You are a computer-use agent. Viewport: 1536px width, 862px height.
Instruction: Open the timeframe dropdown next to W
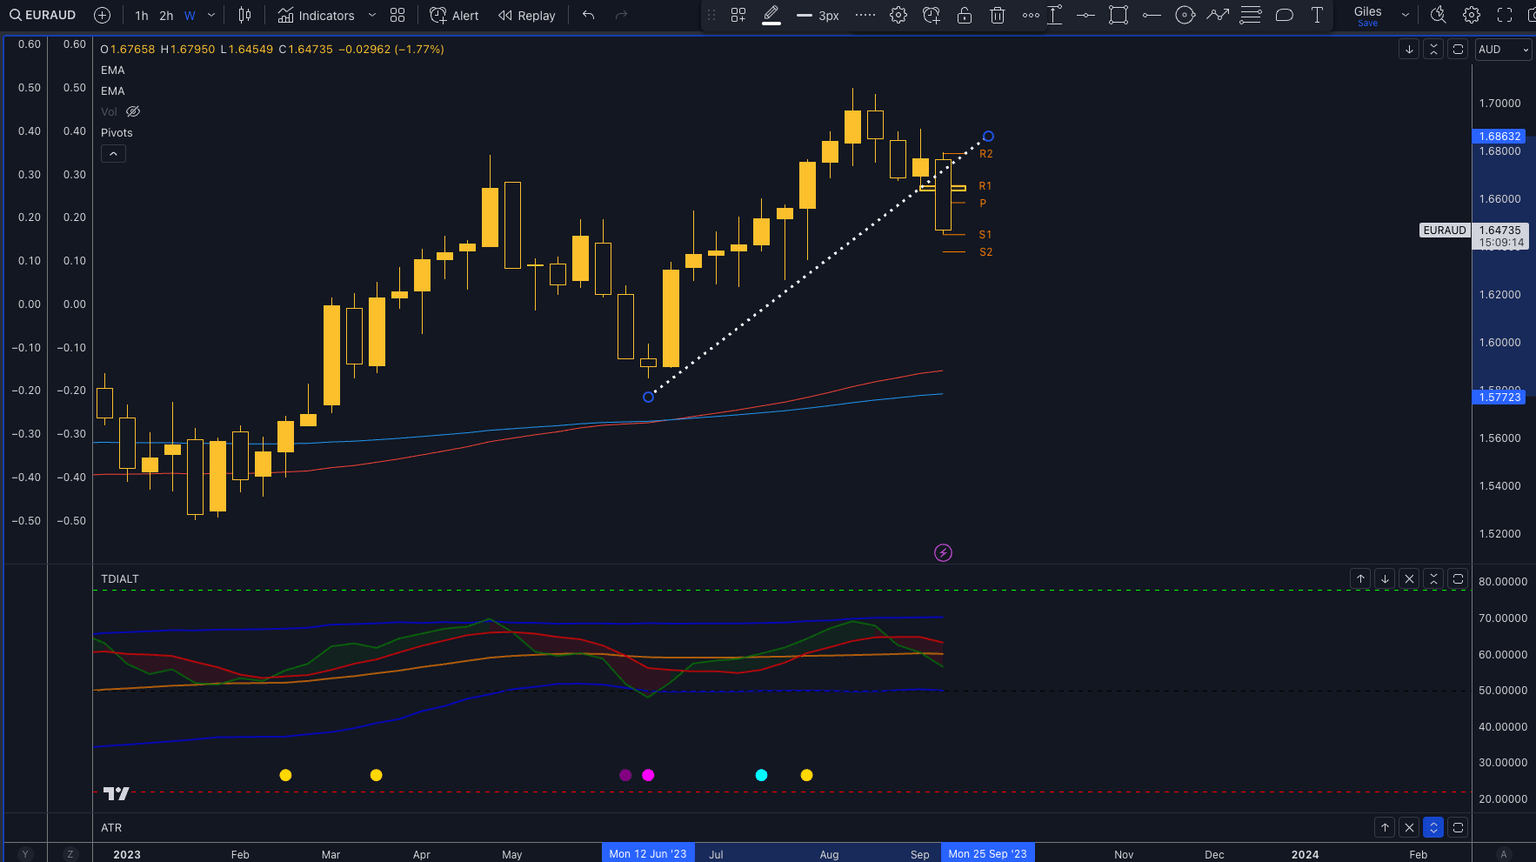(x=209, y=15)
